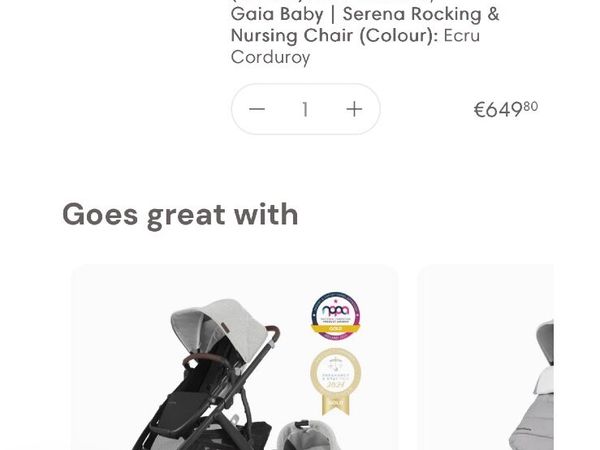Click the word Corduroy under the title

pos(271,57)
